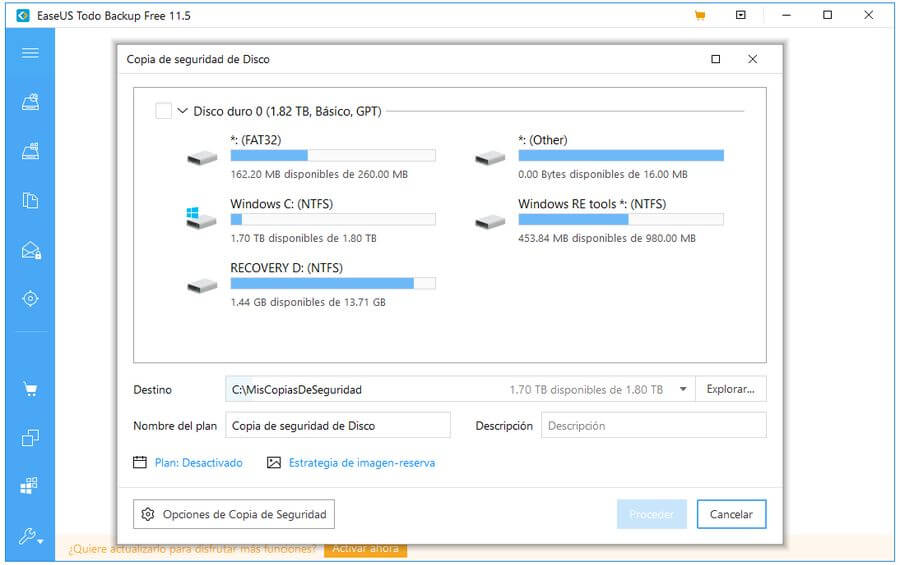Click the "Disco duro 0 (1.82 TB, Básico, GPT)" label

pyautogui.click(x=288, y=111)
